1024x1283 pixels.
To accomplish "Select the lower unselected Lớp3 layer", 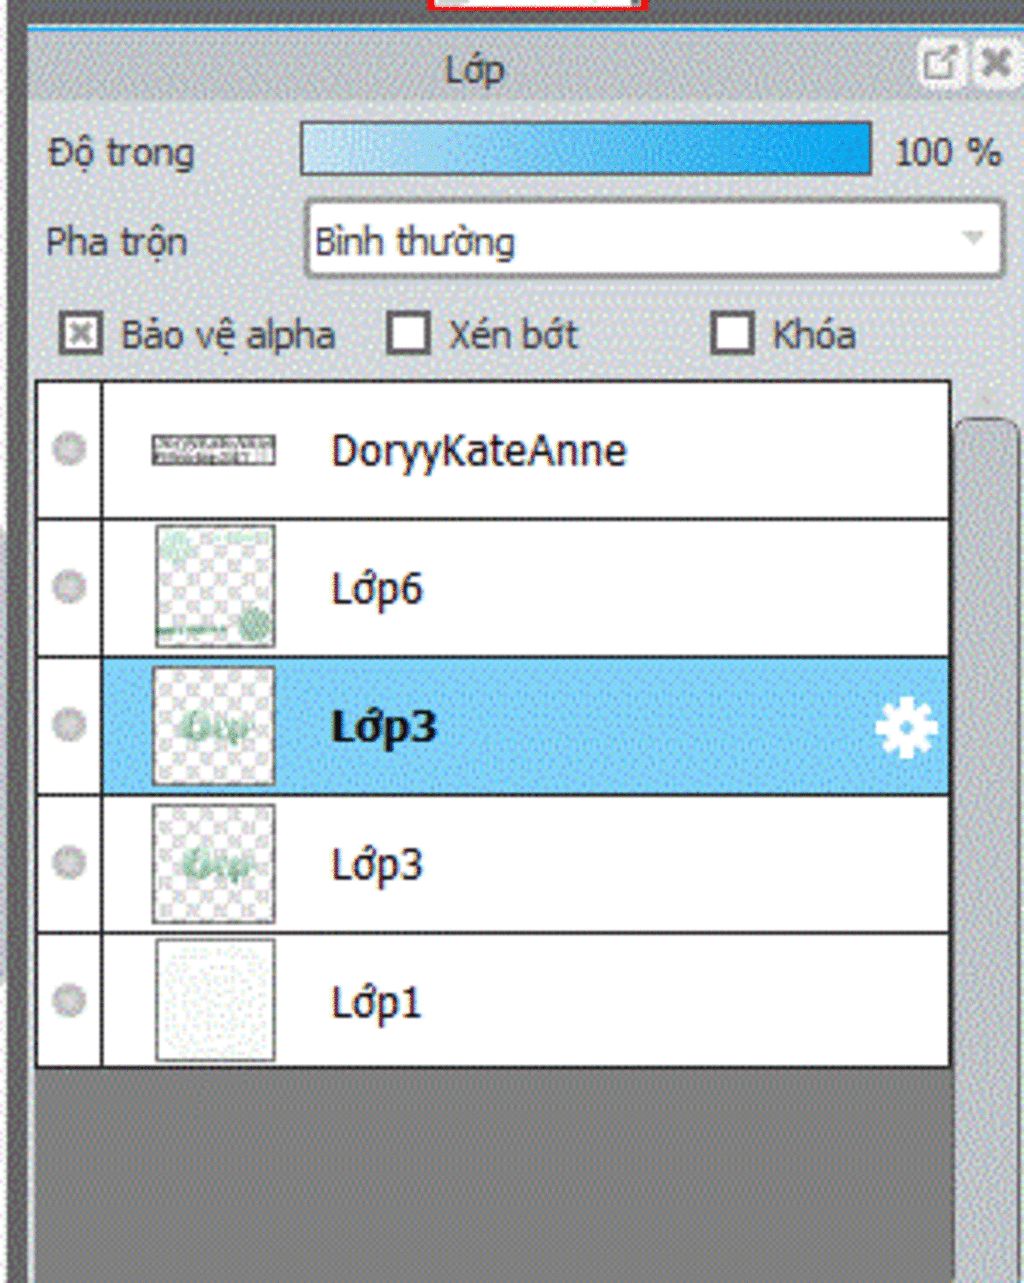I will [x=526, y=864].
